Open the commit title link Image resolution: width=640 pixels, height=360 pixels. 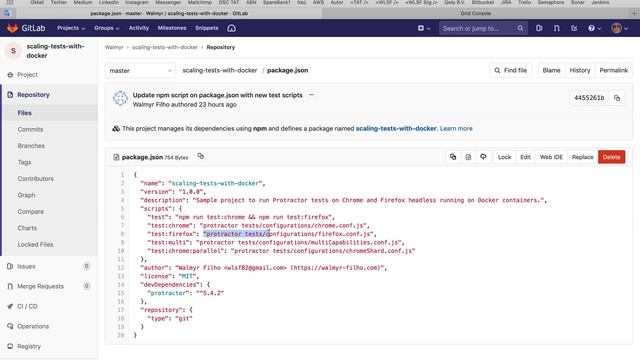pyautogui.click(x=218, y=95)
